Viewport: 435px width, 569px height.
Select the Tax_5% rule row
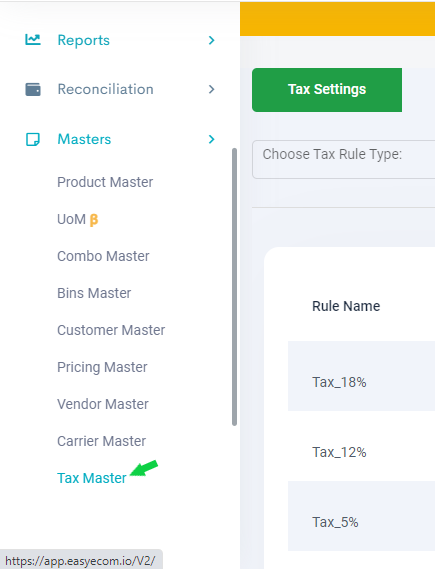361,516
